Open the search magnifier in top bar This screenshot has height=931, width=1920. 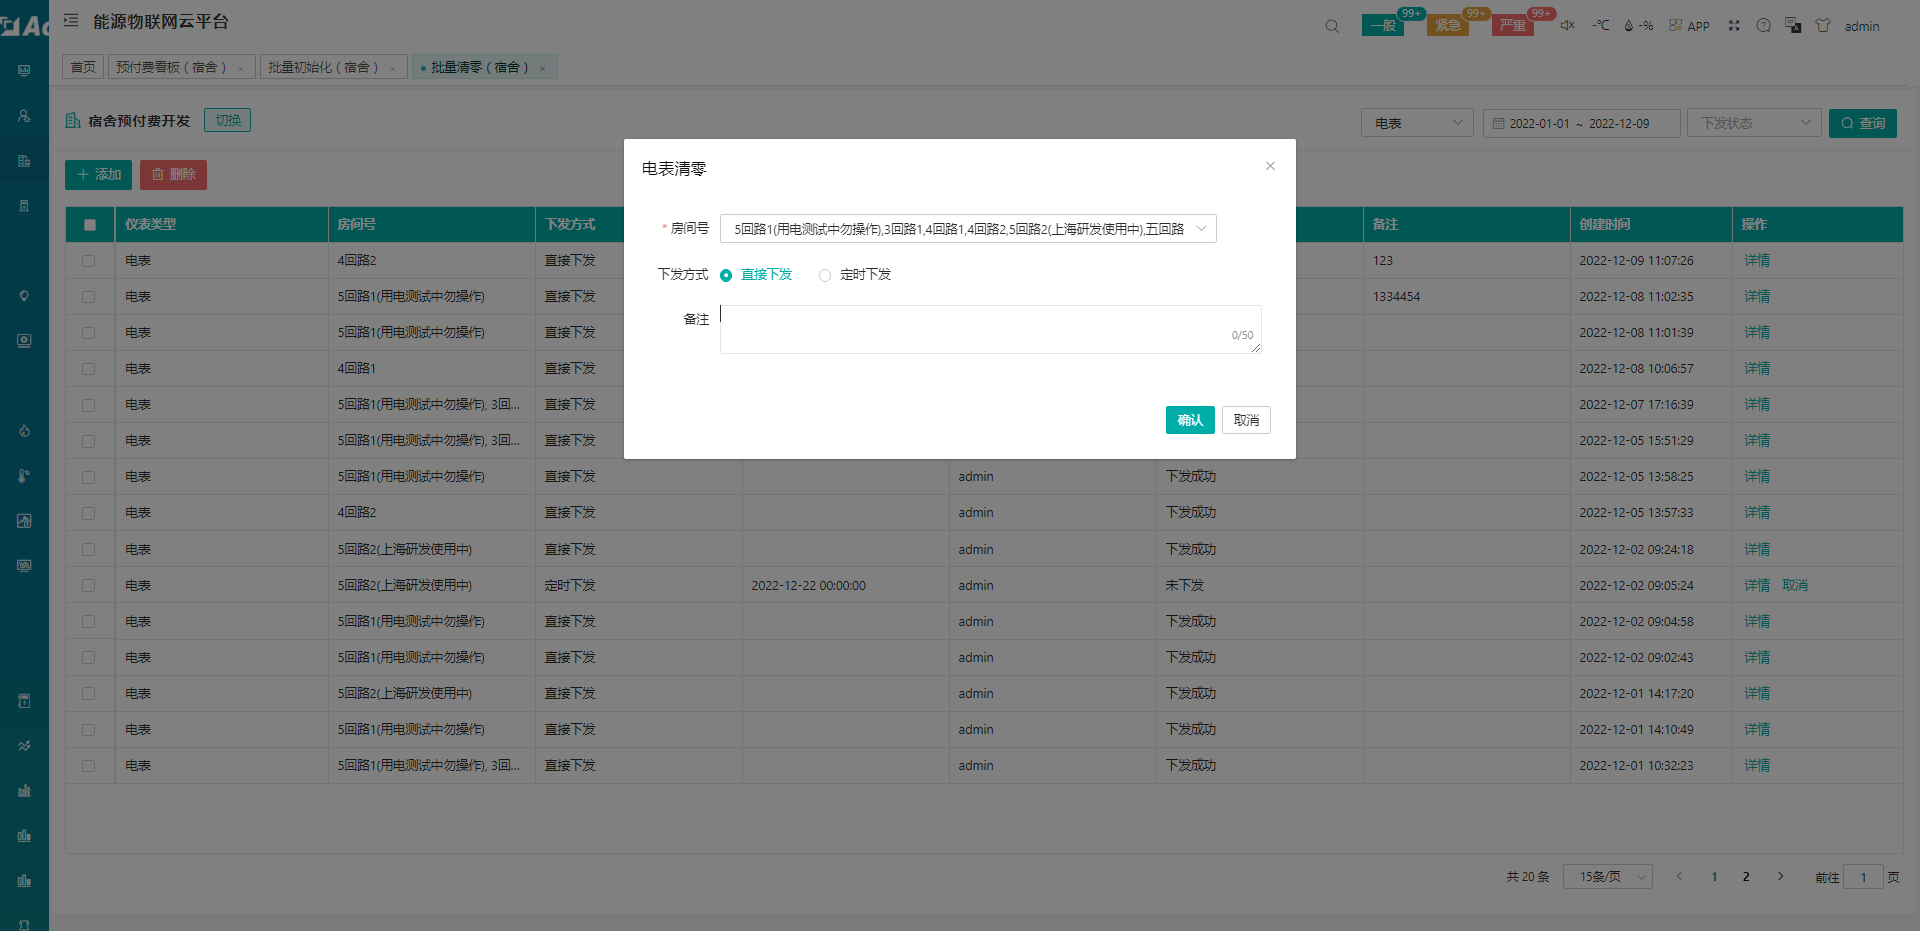pos(1332,26)
